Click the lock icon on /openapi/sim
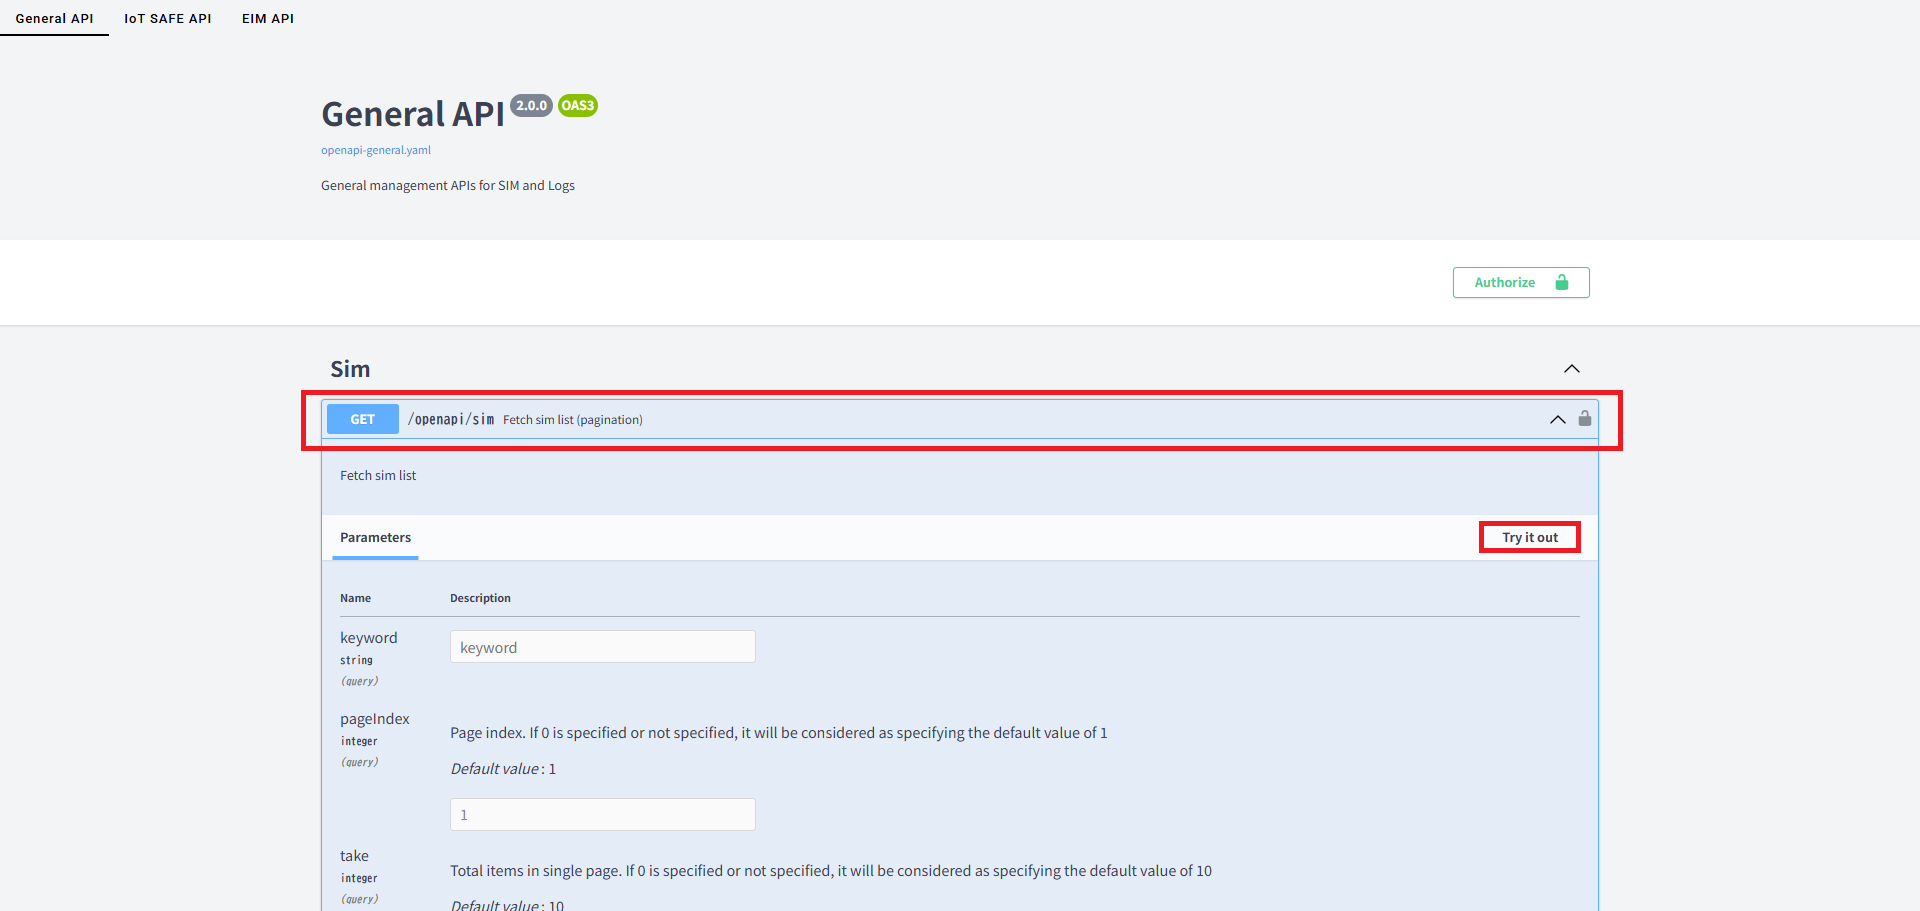This screenshot has height=911, width=1920. coord(1585,419)
